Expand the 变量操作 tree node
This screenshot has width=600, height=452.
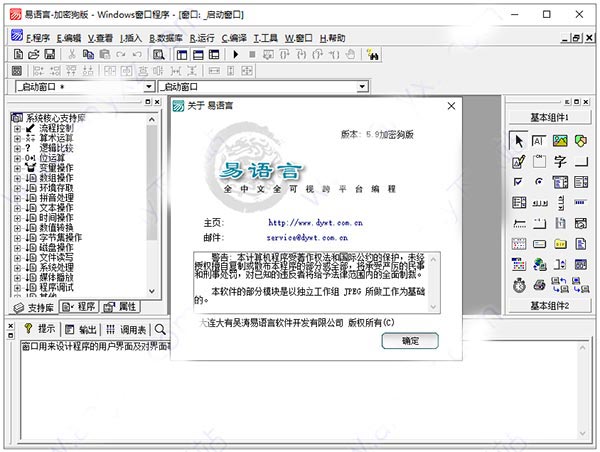click(17, 168)
